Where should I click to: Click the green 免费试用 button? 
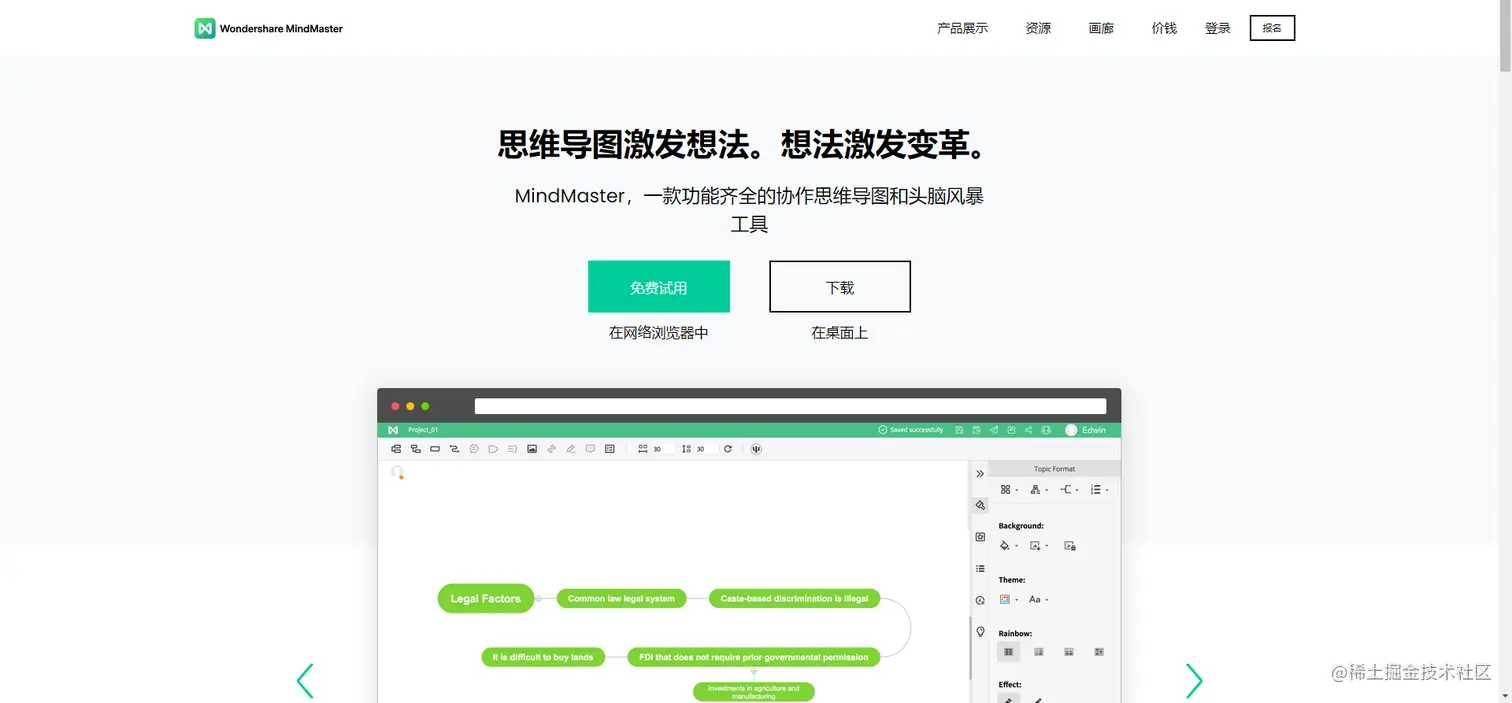[659, 287]
